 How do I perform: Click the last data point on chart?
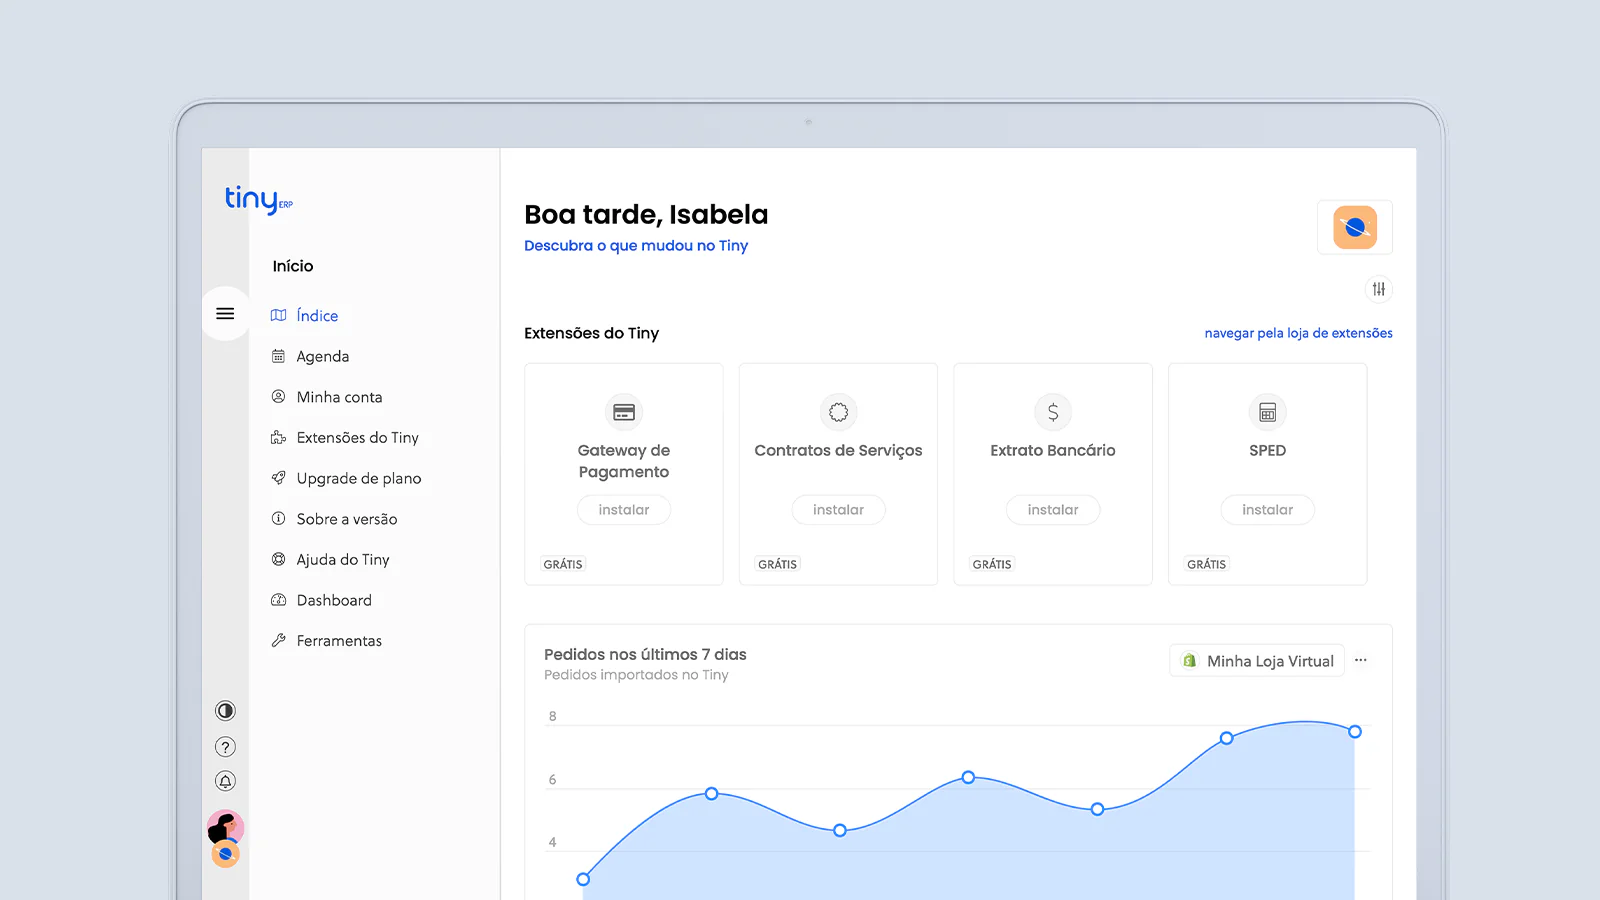coord(1355,732)
